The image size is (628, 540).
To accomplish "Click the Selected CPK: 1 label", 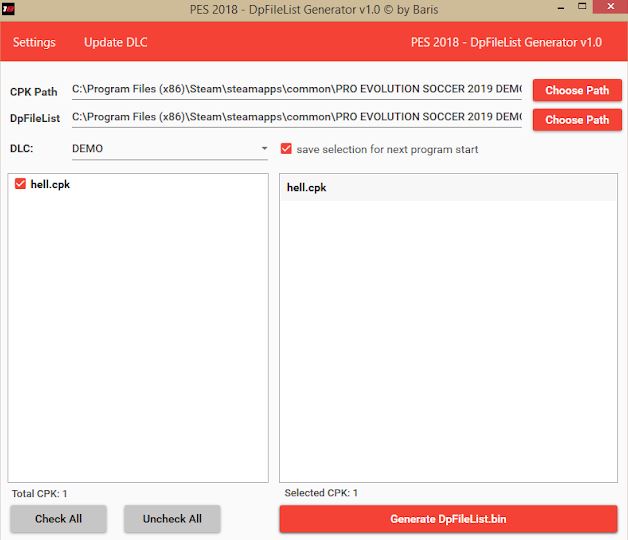I will click(321, 493).
